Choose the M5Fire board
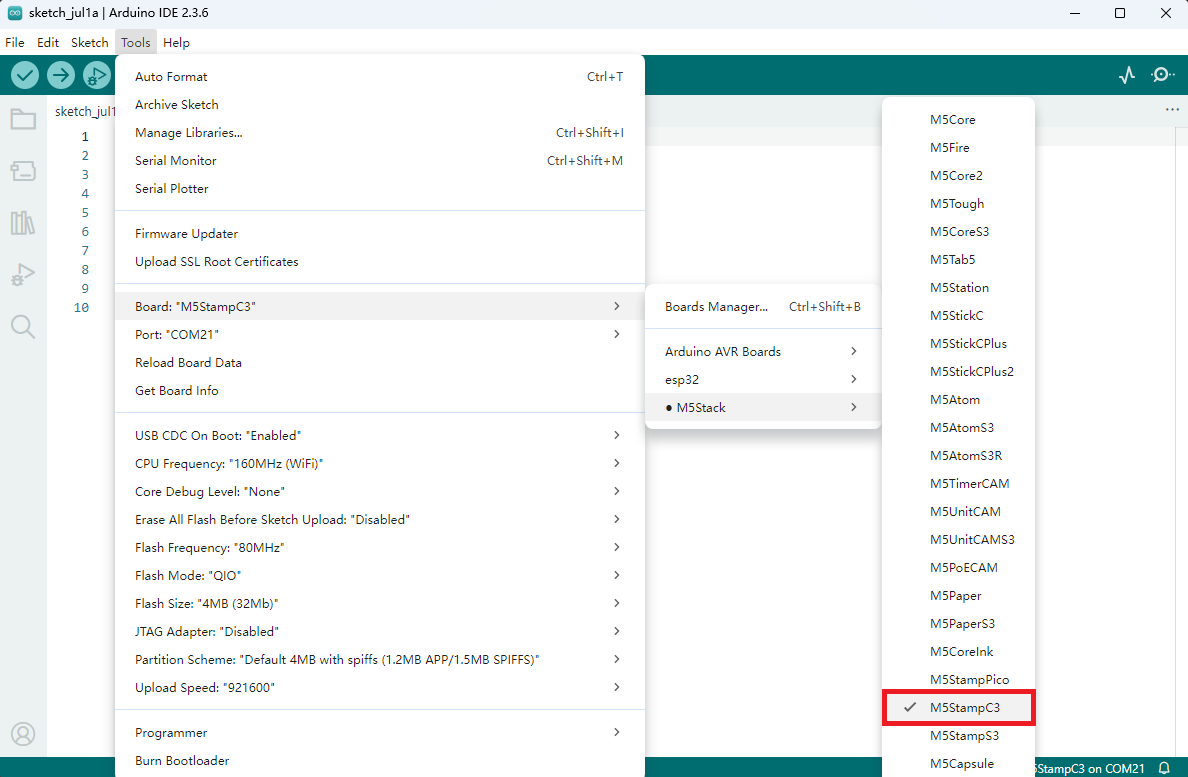 pyautogui.click(x=958, y=148)
